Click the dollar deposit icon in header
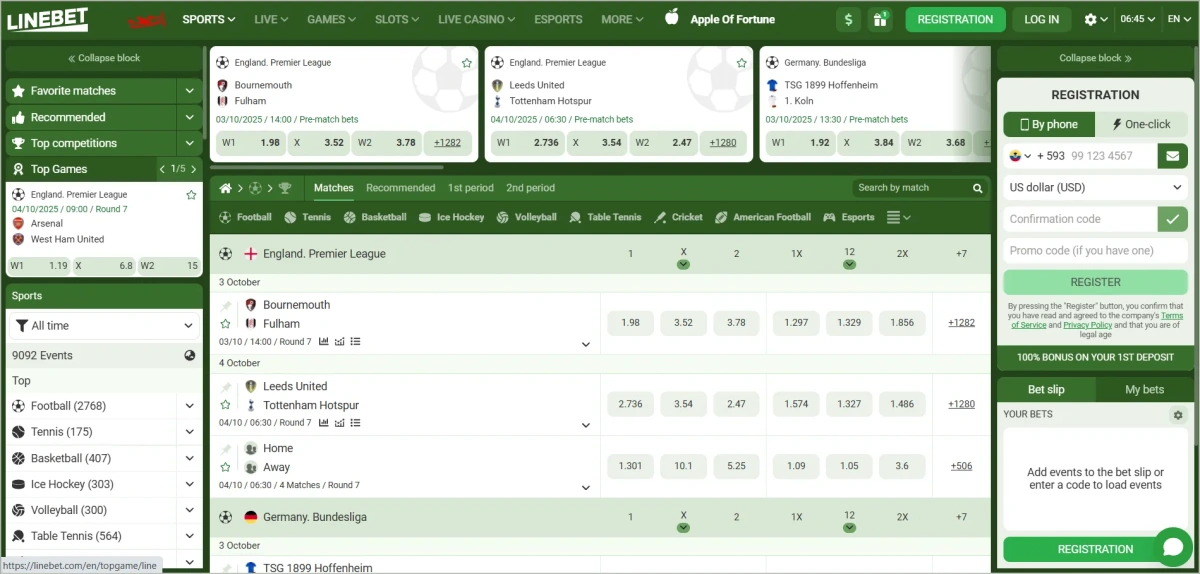Image resolution: width=1200 pixels, height=574 pixels. click(849, 19)
